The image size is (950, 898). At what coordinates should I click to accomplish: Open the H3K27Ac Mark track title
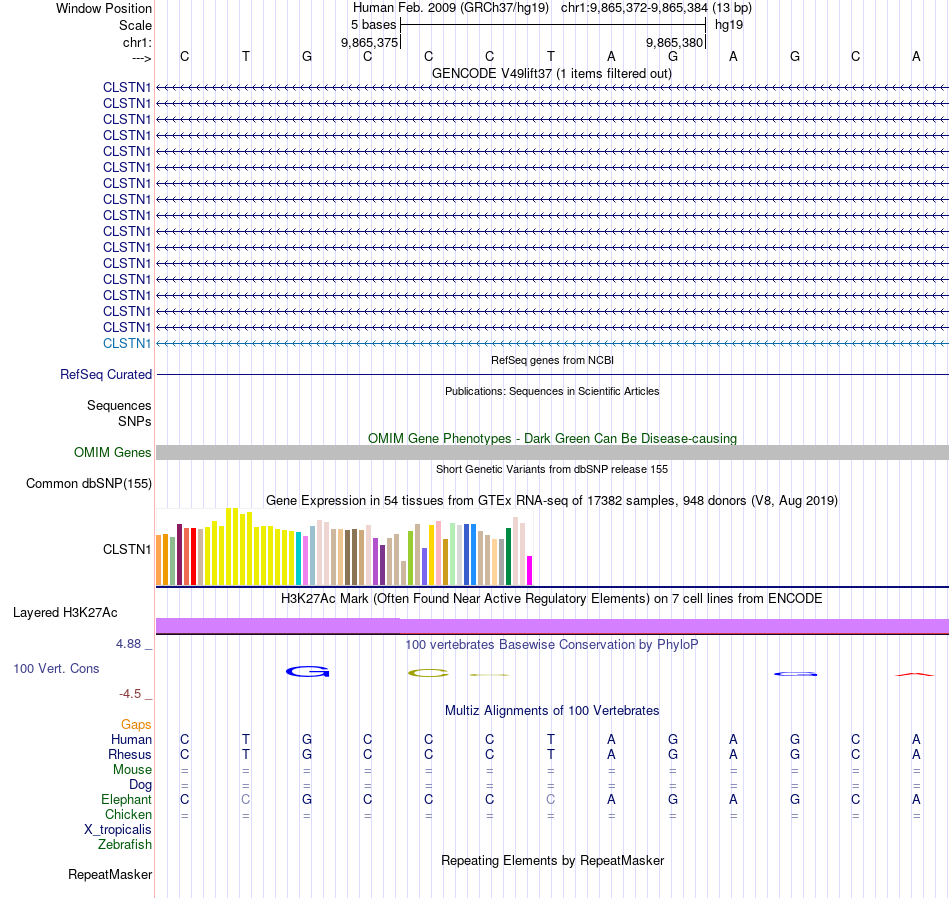pyautogui.click(x=552, y=599)
